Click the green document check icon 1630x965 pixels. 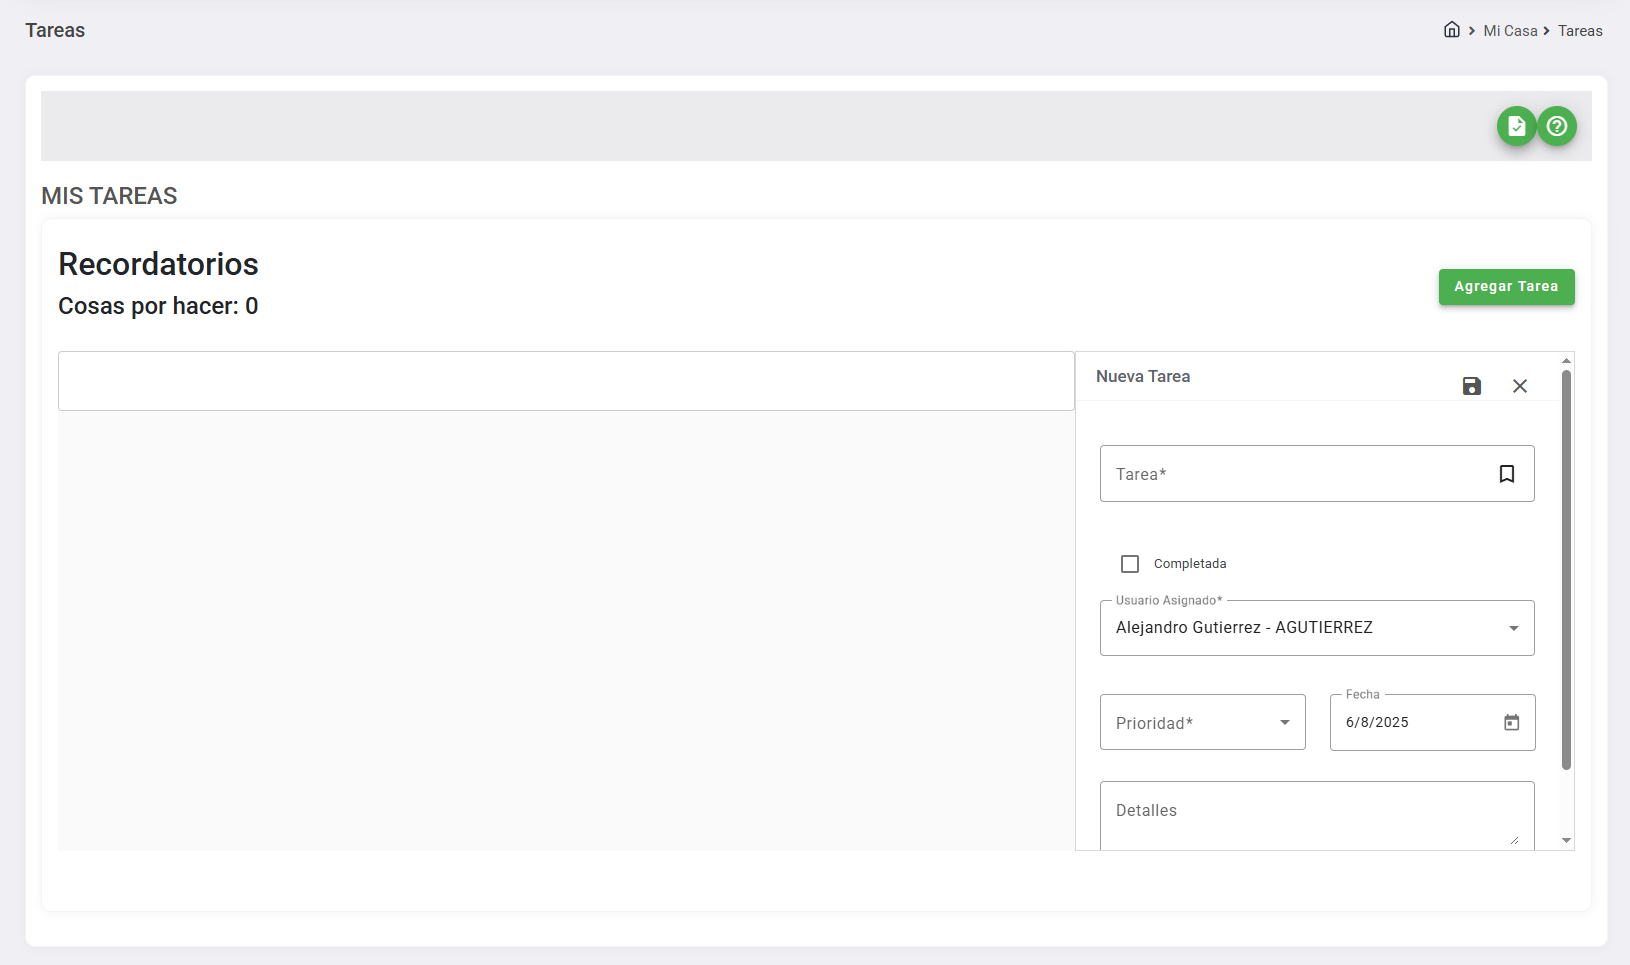(x=1516, y=126)
